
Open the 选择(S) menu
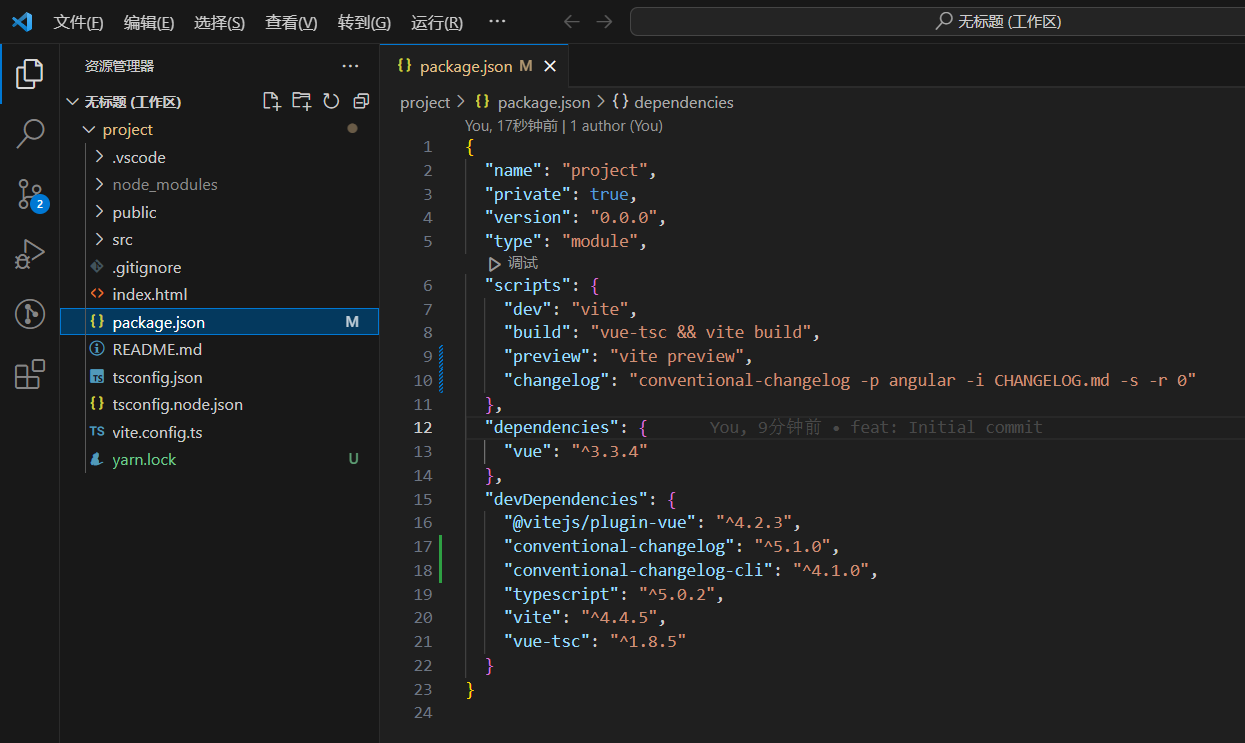click(219, 22)
